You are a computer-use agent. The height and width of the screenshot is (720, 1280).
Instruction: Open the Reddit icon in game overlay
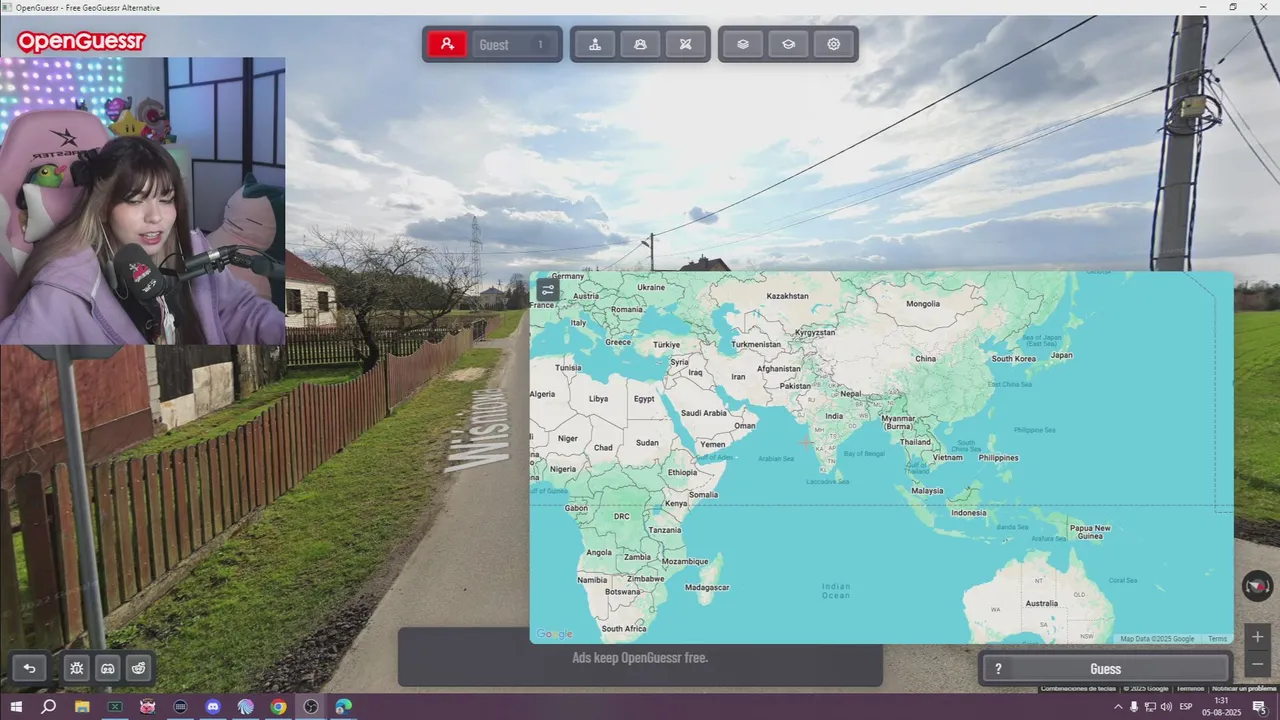(x=139, y=668)
